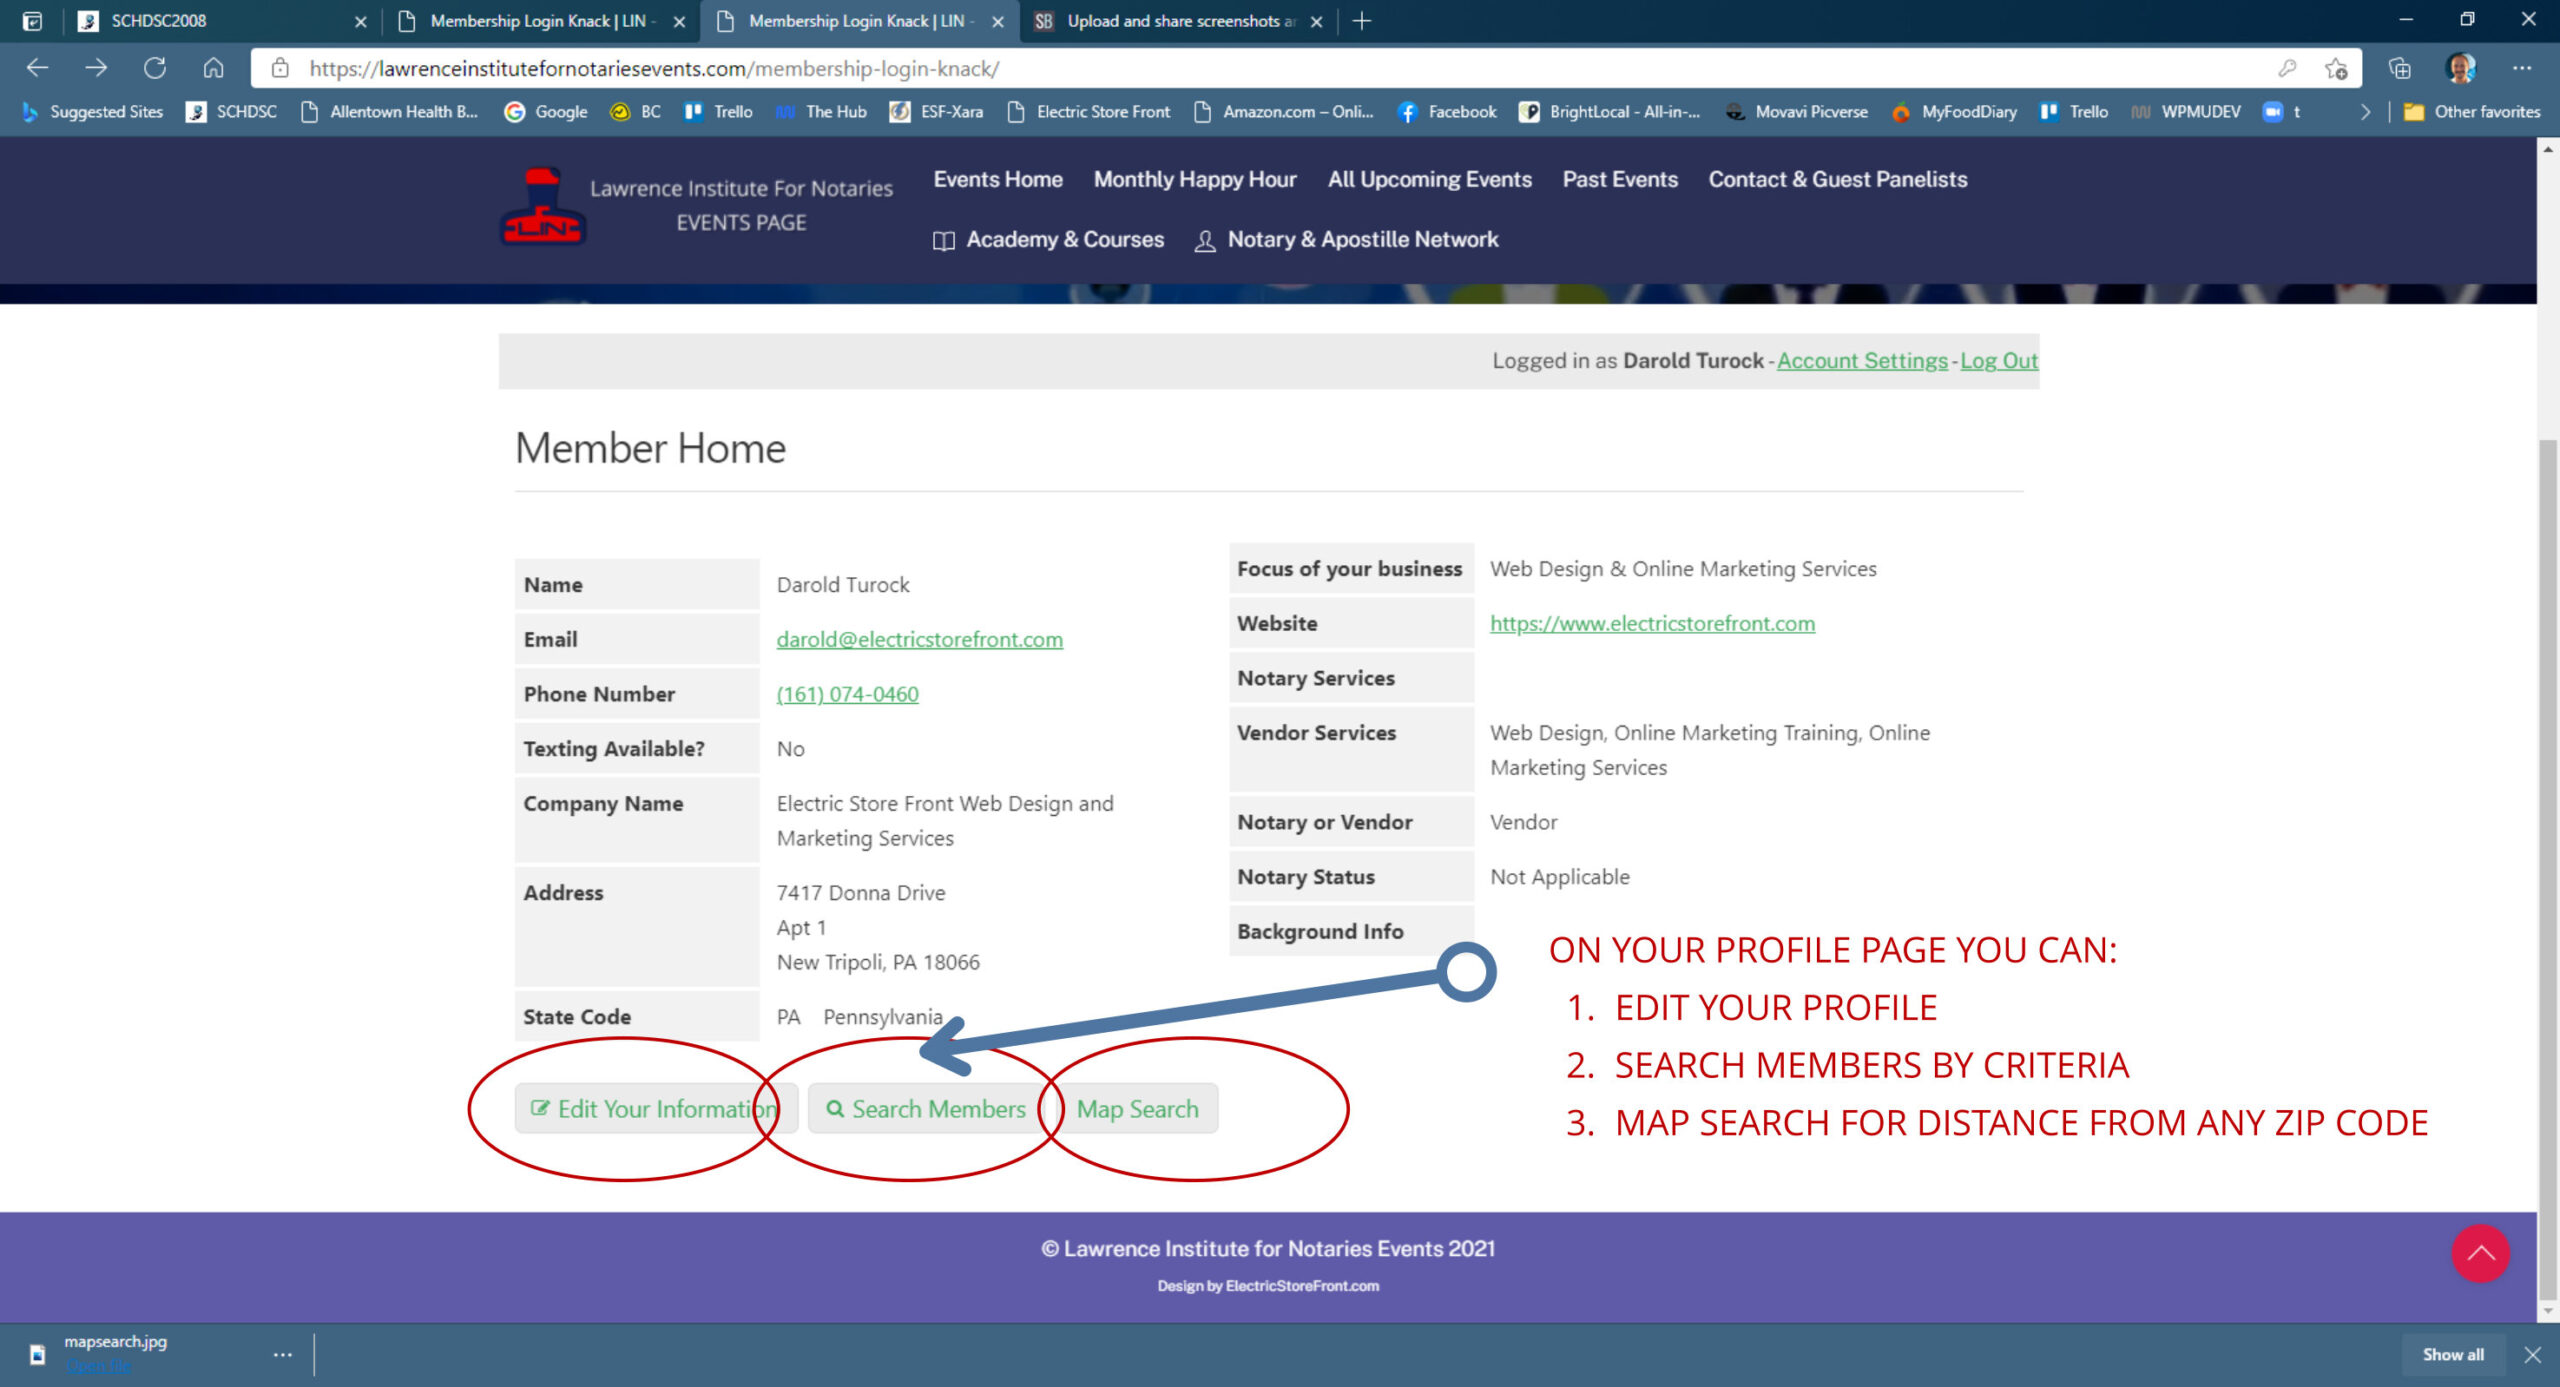Expand bookmarks overflow chevron
2560x1387 pixels.
pyautogui.click(x=2365, y=112)
